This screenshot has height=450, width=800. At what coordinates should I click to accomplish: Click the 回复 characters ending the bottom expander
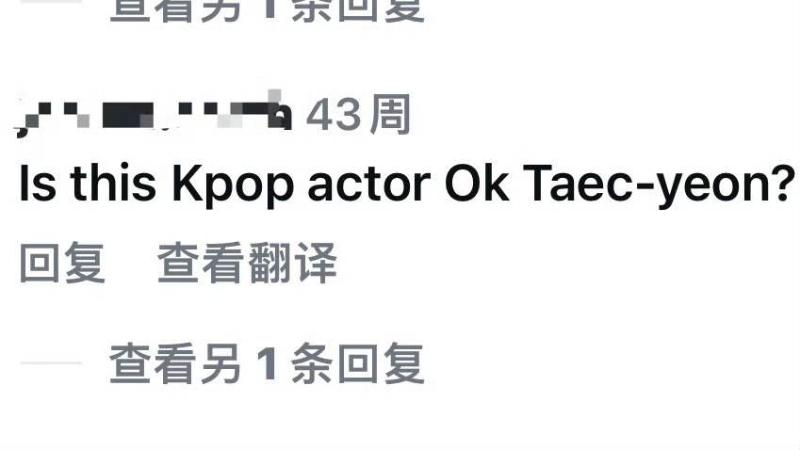click(x=381, y=363)
